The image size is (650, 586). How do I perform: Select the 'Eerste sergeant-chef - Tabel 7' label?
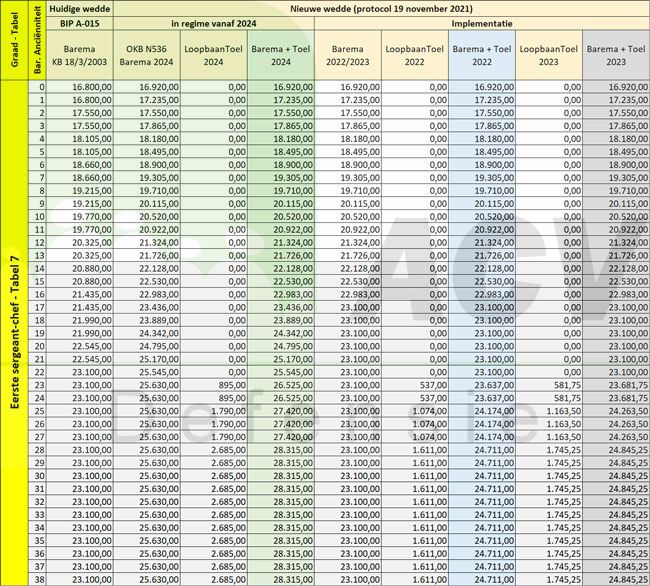15,332
